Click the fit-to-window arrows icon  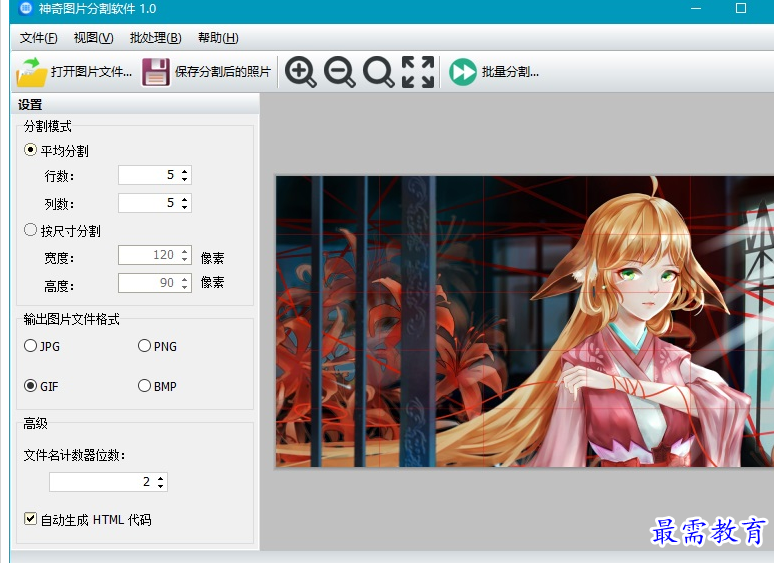[418, 72]
